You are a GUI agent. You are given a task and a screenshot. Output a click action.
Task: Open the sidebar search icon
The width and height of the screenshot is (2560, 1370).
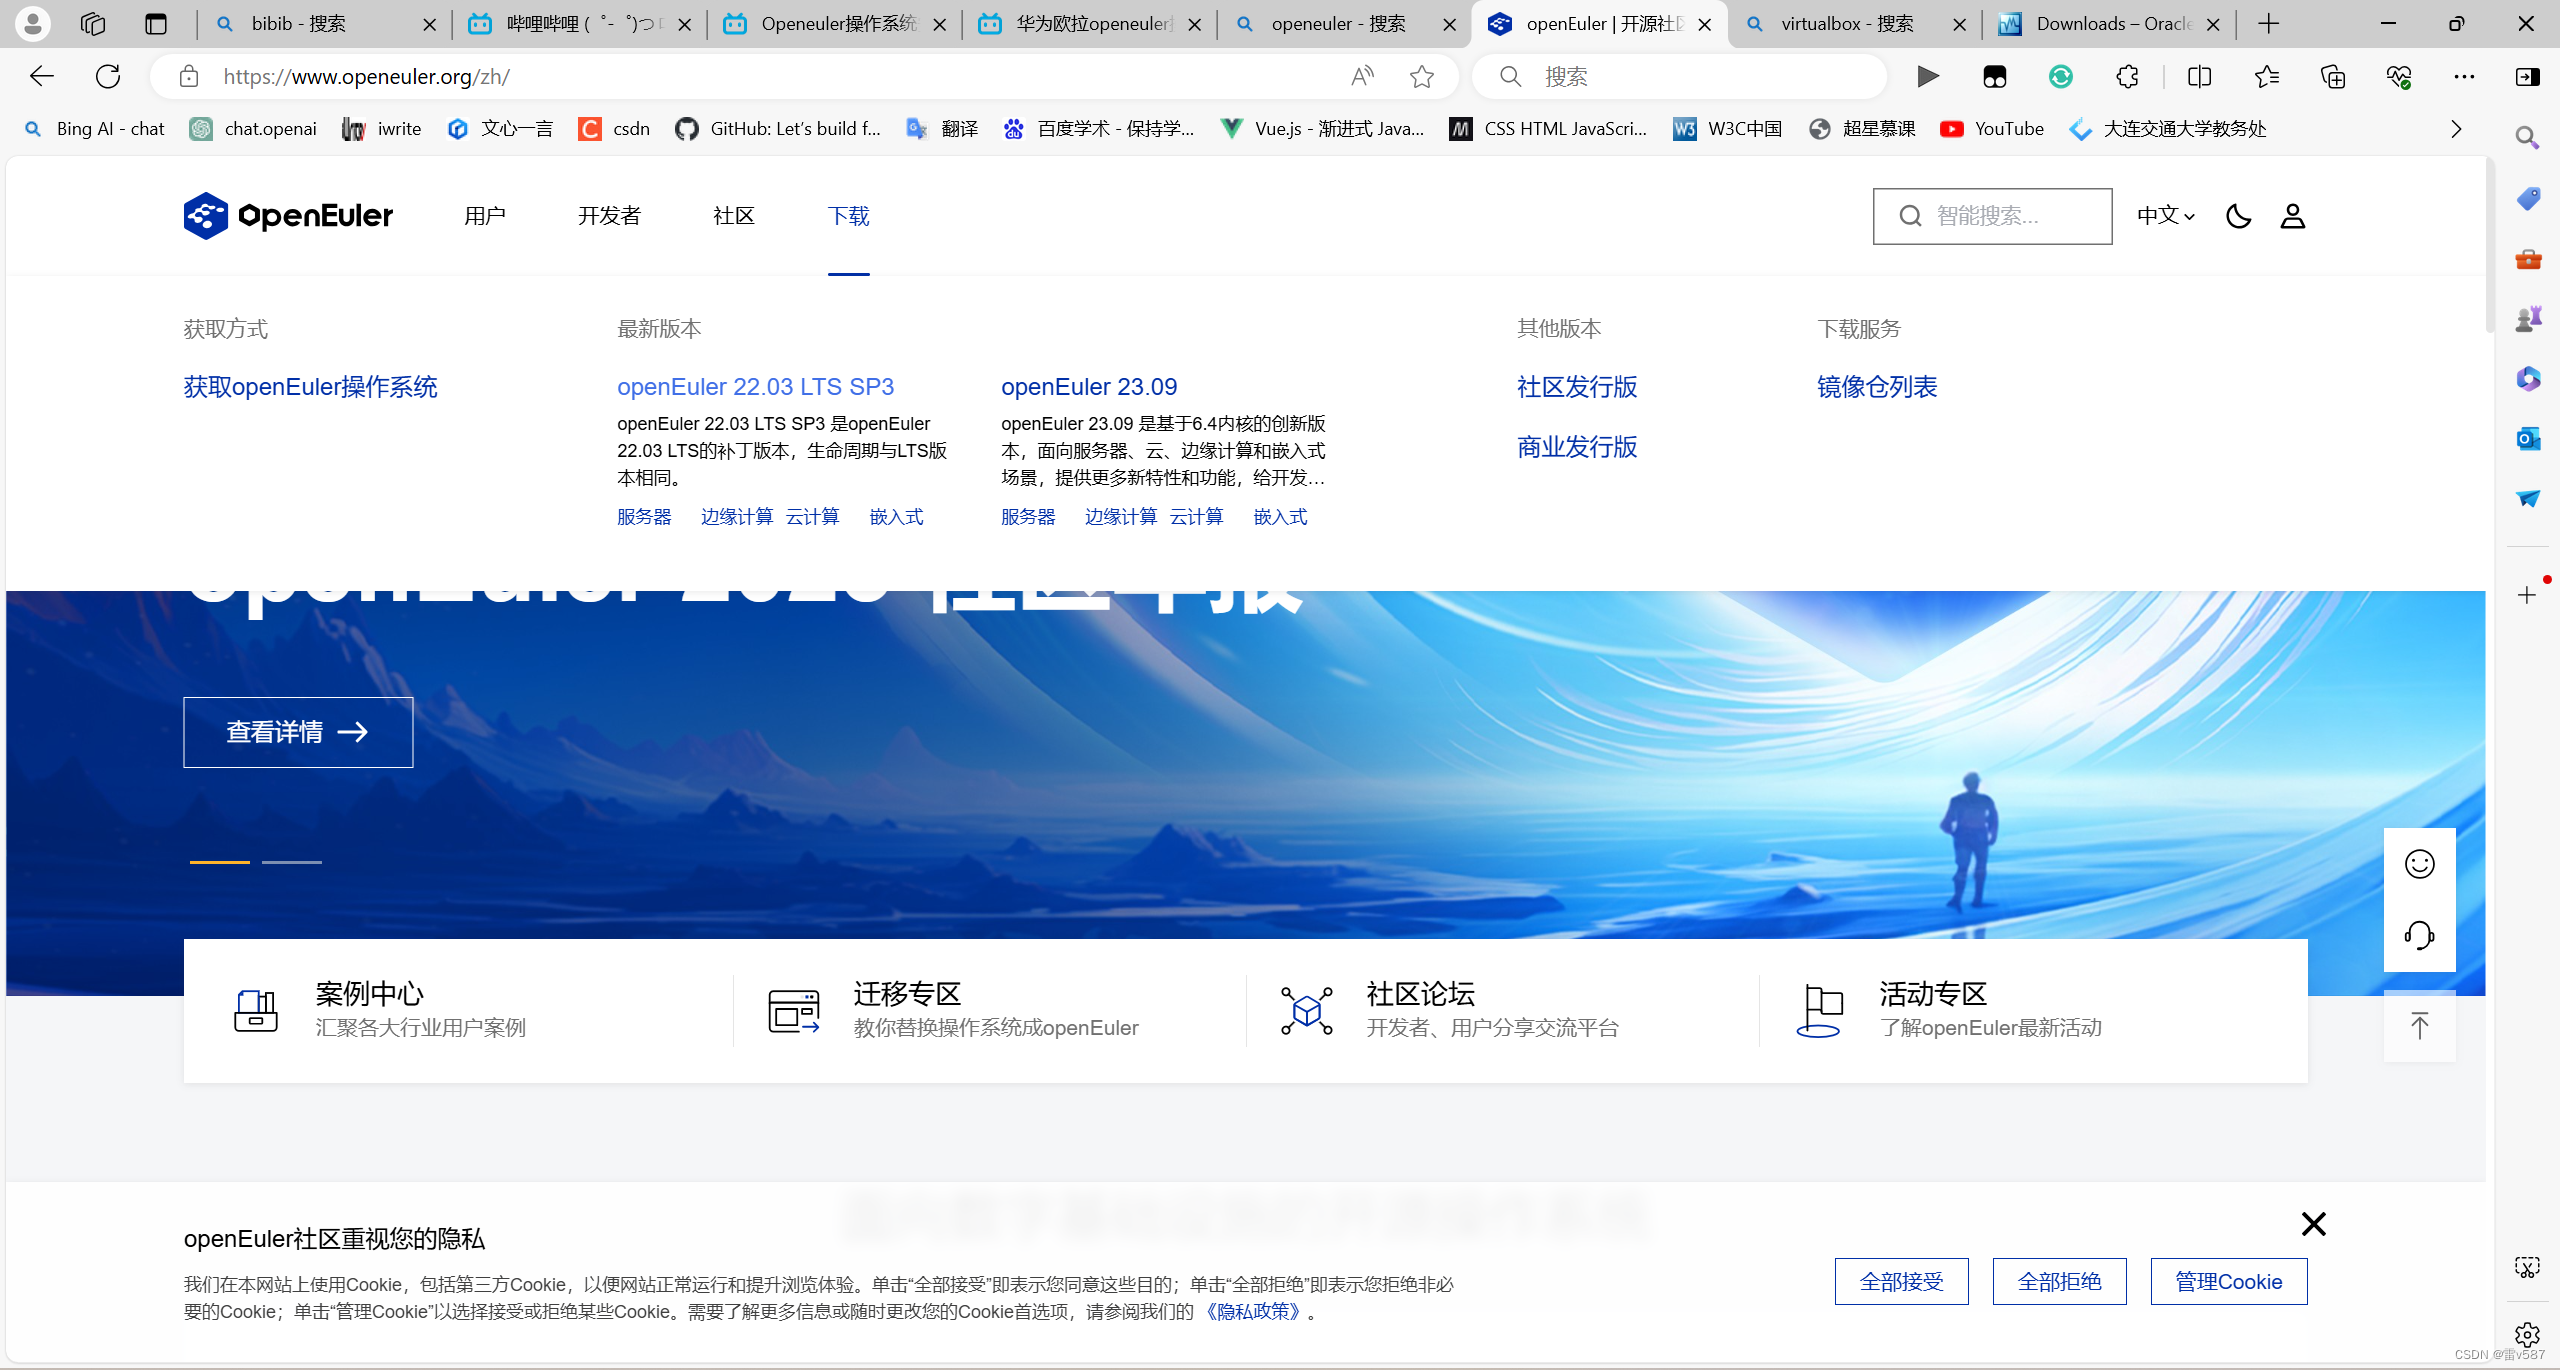pyautogui.click(x=2527, y=137)
